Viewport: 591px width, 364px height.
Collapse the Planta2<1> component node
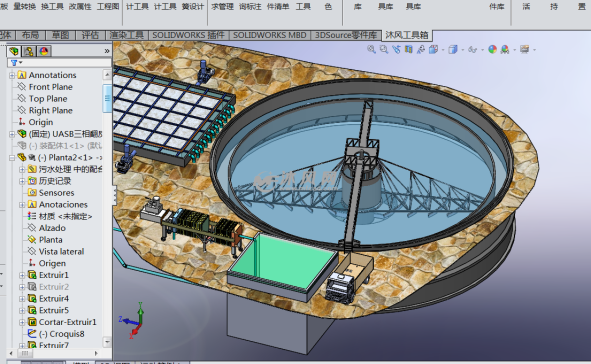[12, 158]
